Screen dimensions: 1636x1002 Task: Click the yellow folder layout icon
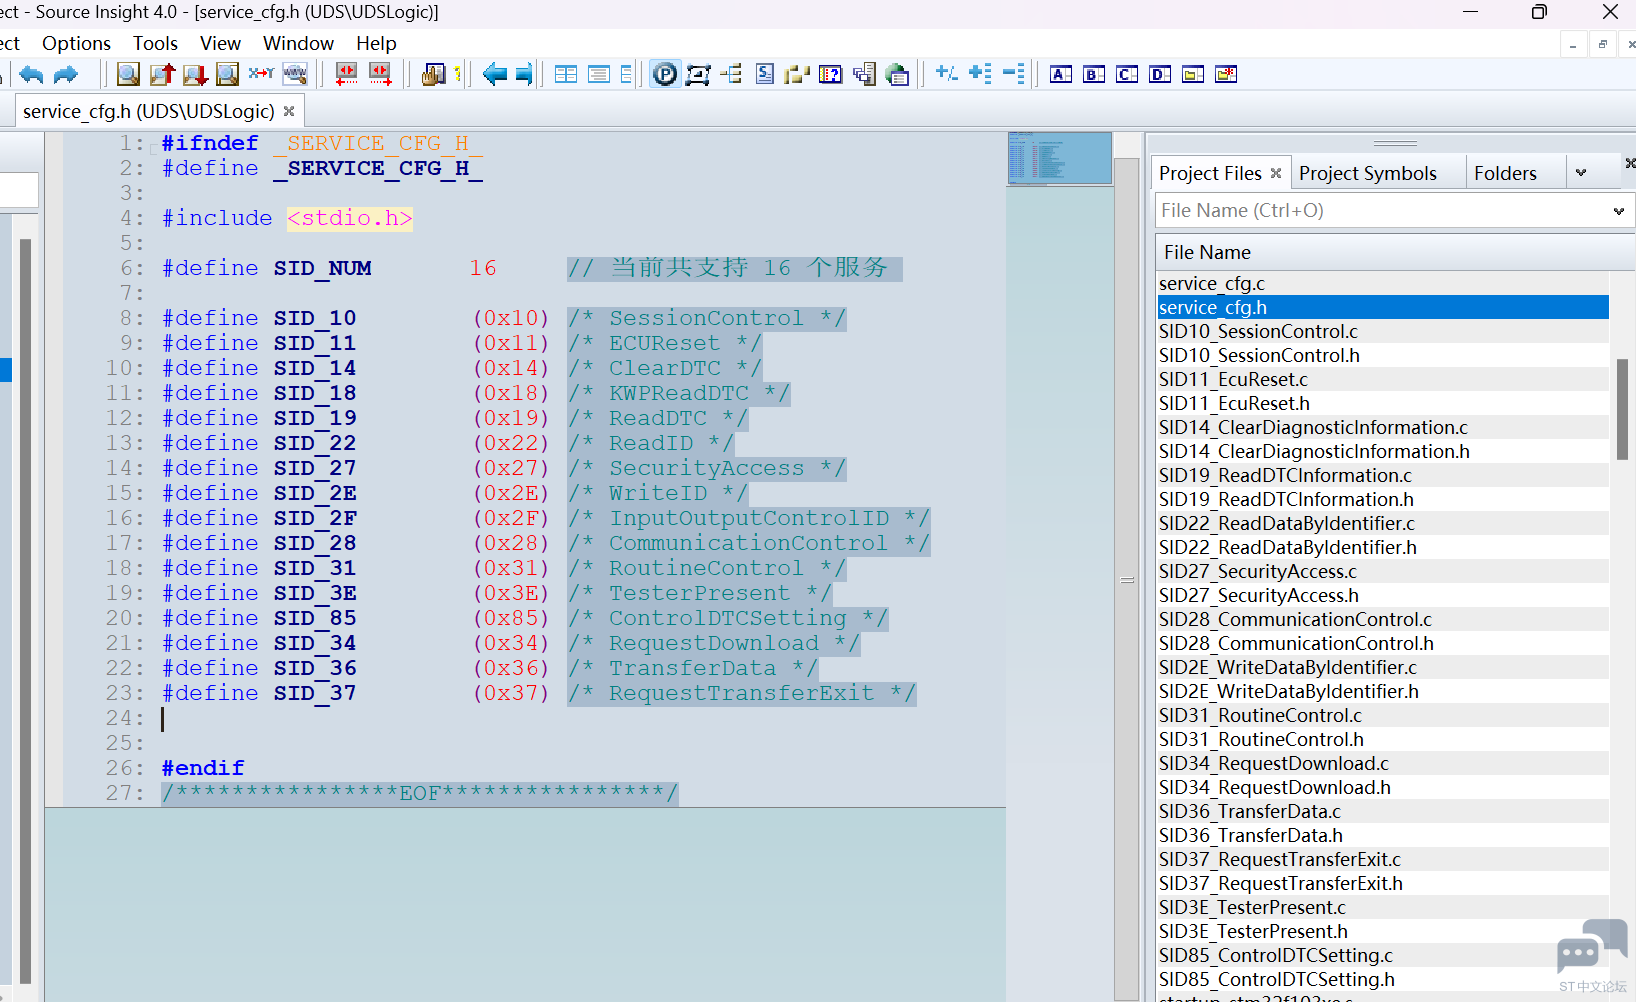(x=1193, y=74)
